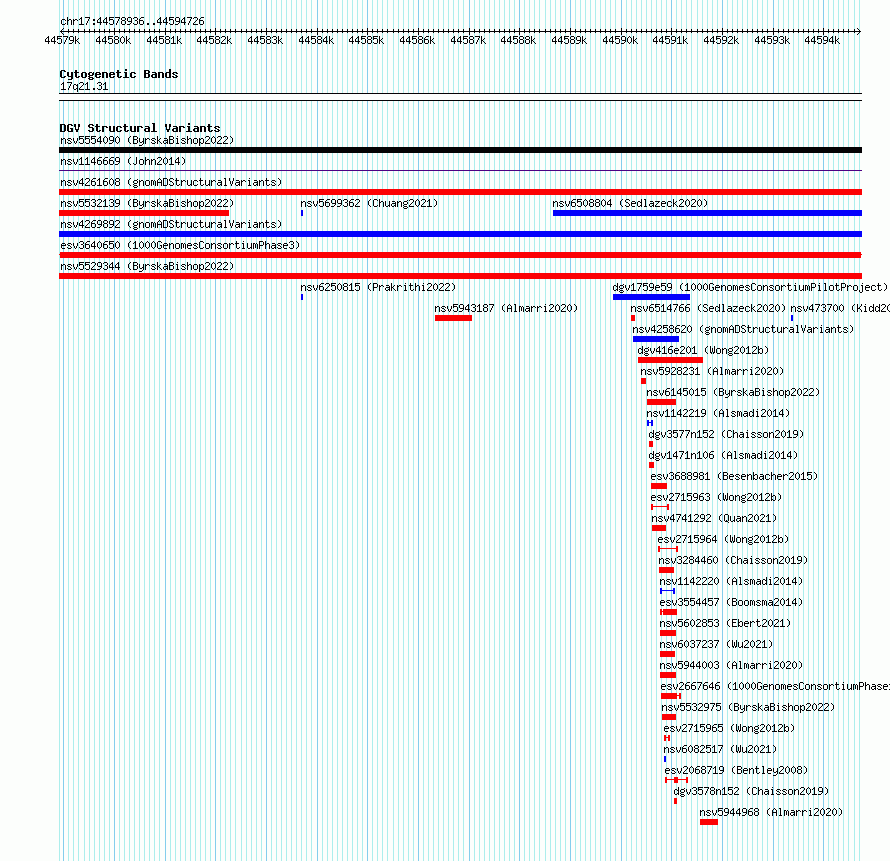Open nsv1146669 (John2014) variant label
This screenshot has height=861, width=890.
coord(123,161)
